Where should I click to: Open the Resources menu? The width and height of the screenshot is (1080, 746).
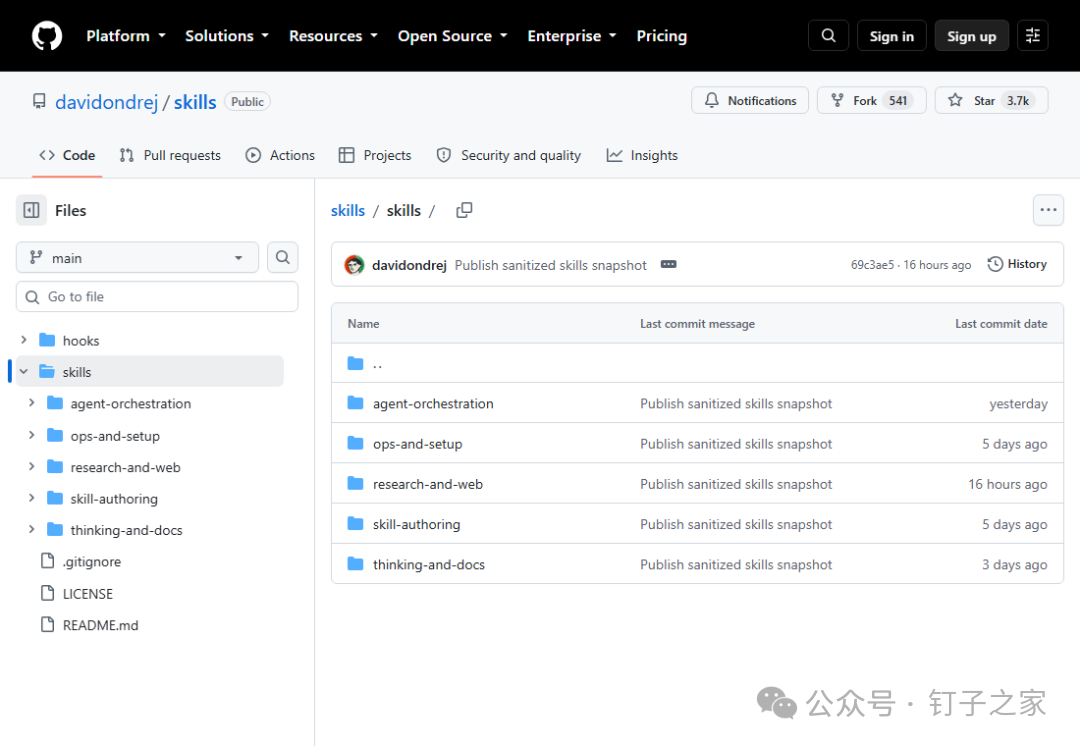tap(333, 36)
